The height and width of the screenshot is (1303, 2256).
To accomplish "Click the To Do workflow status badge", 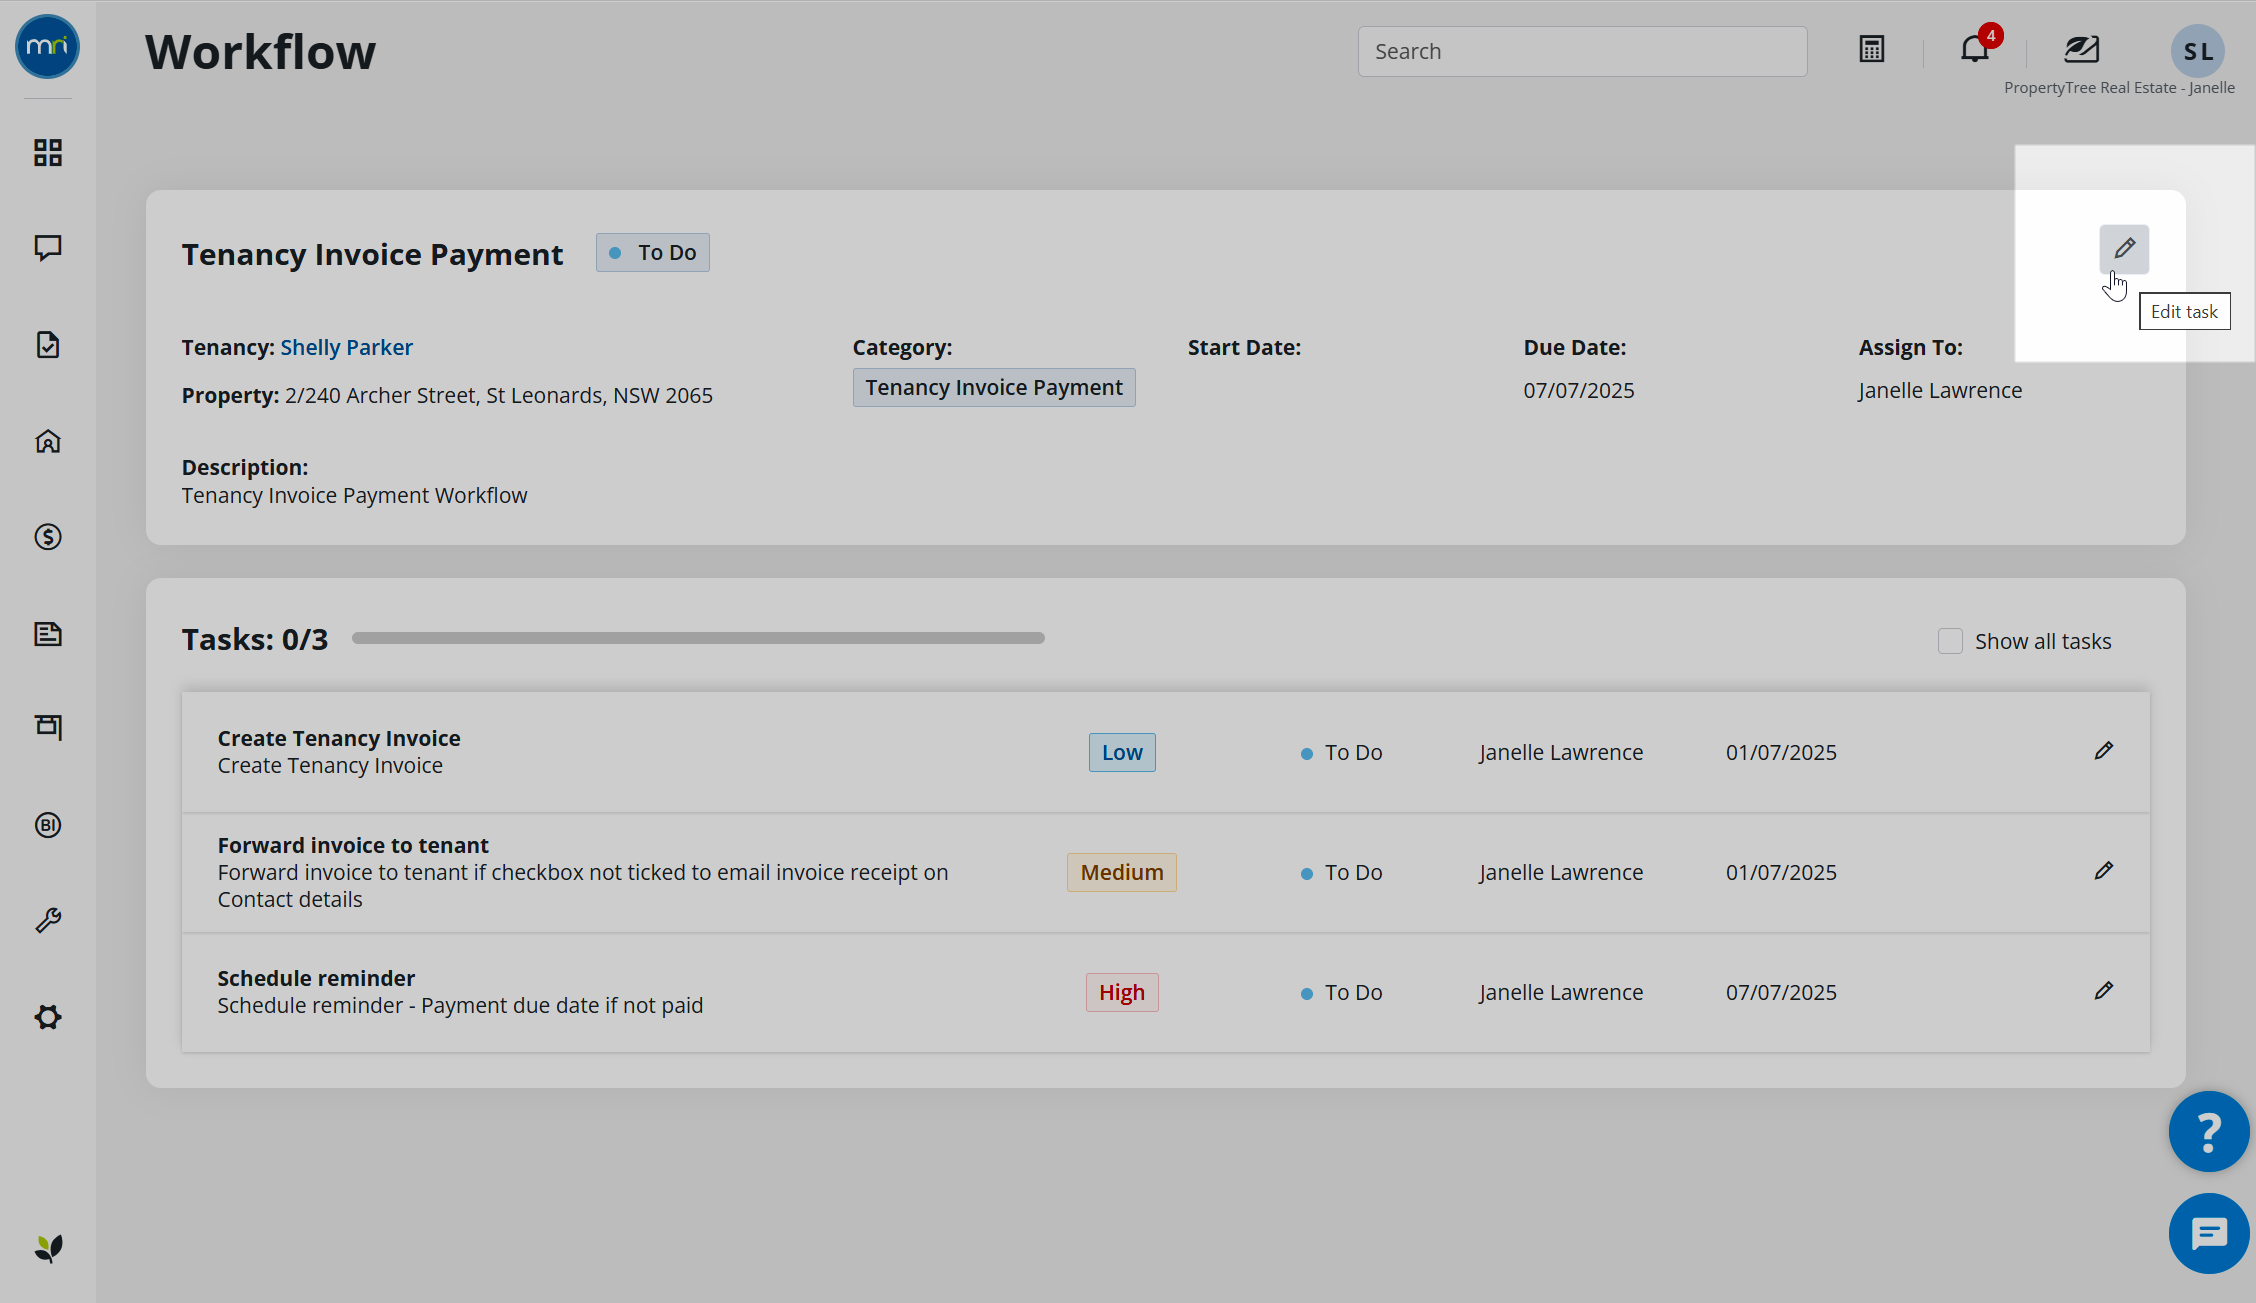I will 653,253.
